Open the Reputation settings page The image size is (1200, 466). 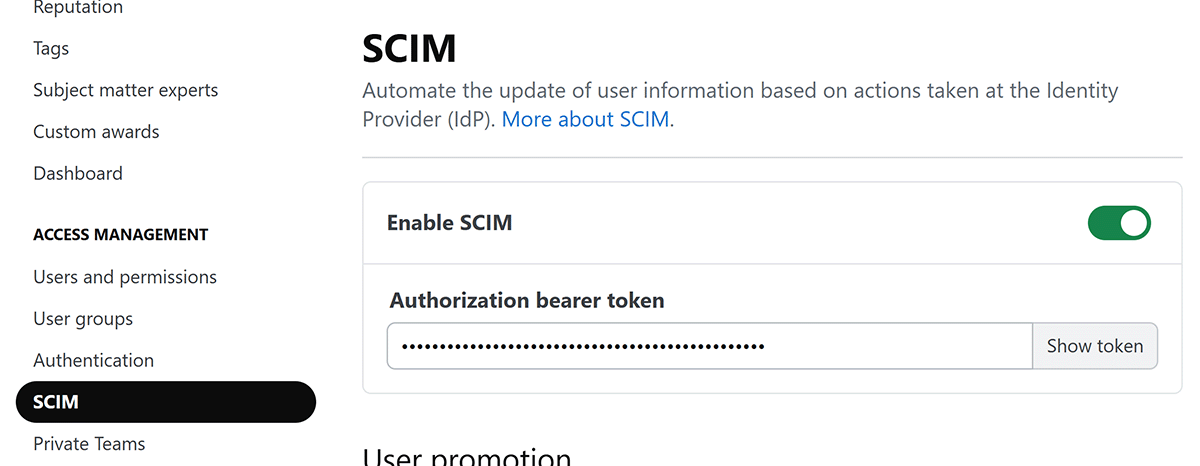tap(78, 8)
